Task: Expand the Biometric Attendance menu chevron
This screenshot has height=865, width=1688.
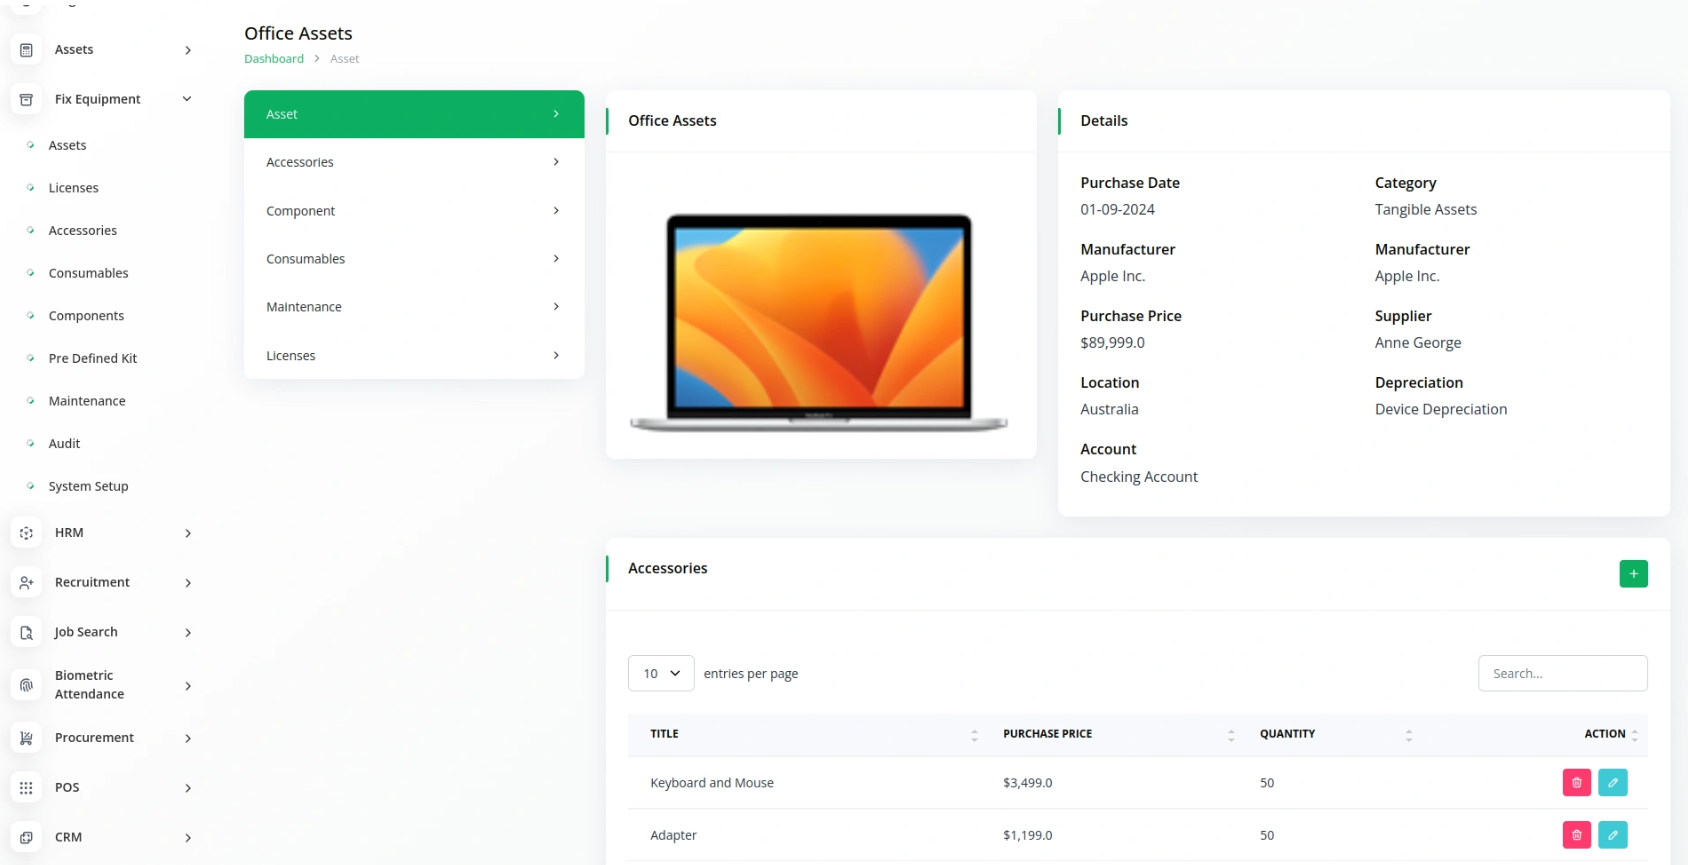Action: pyautogui.click(x=188, y=686)
